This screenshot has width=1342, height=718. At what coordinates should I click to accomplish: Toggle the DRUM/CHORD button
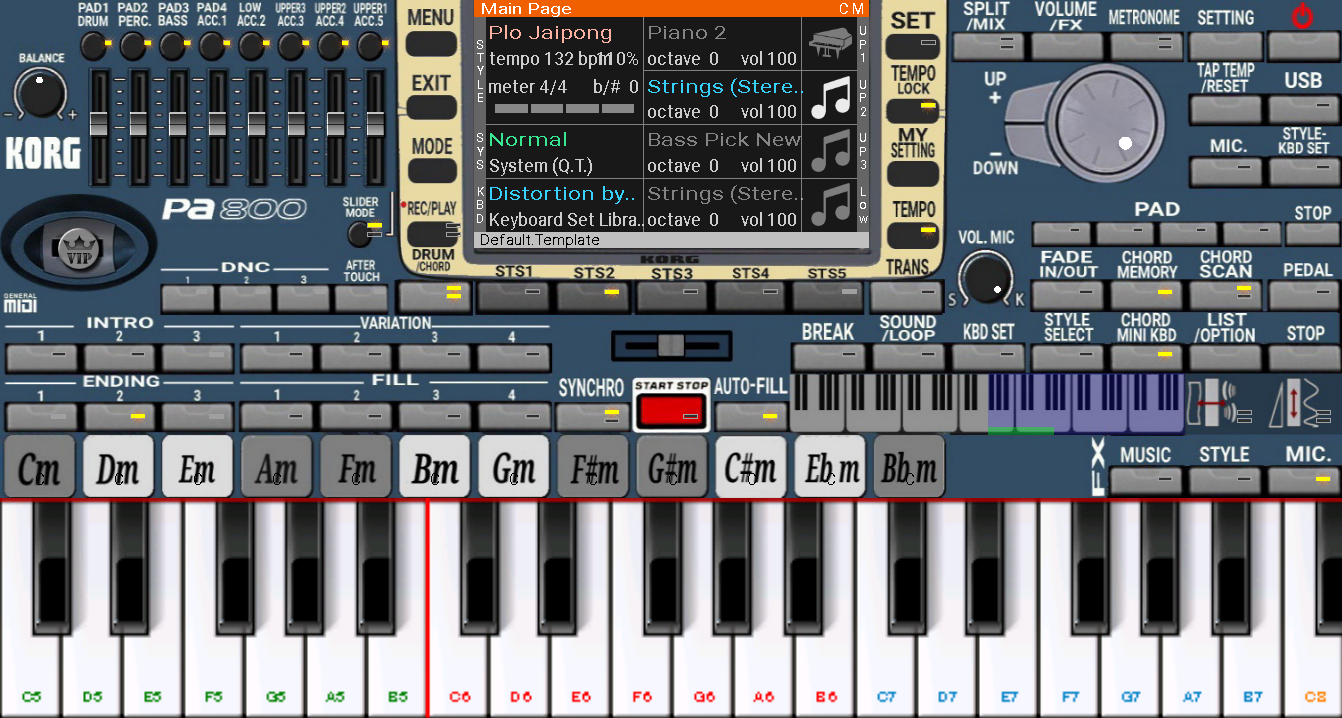[434, 295]
